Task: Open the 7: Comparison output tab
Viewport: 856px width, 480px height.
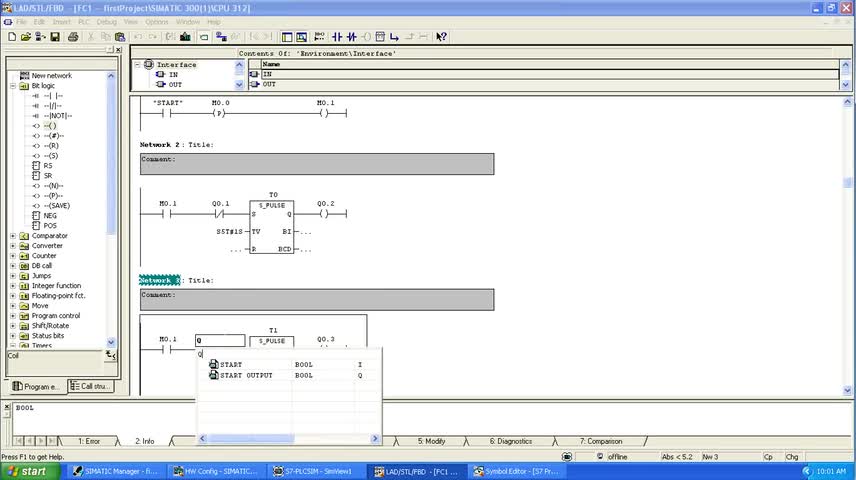Action: [x=601, y=441]
